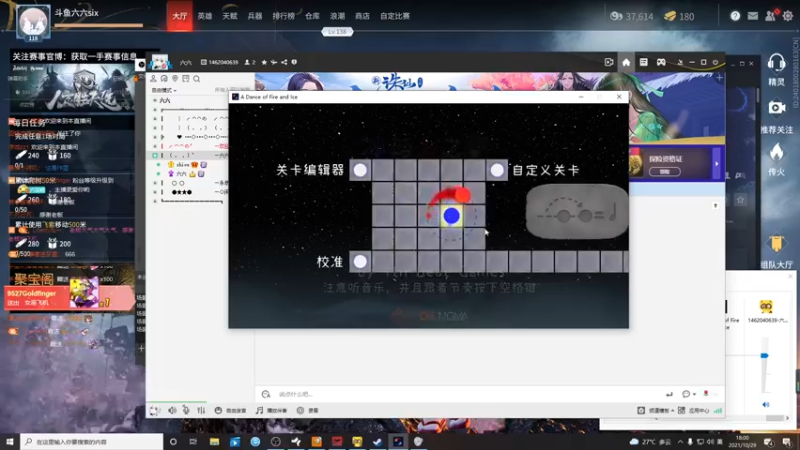Select user chi in channel list
800x450 pixels.
[189, 165]
